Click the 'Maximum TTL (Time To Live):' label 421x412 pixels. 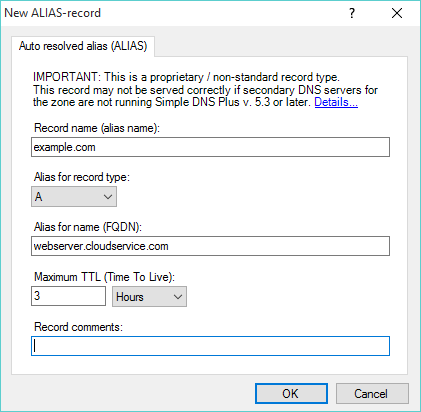click(104, 277)
